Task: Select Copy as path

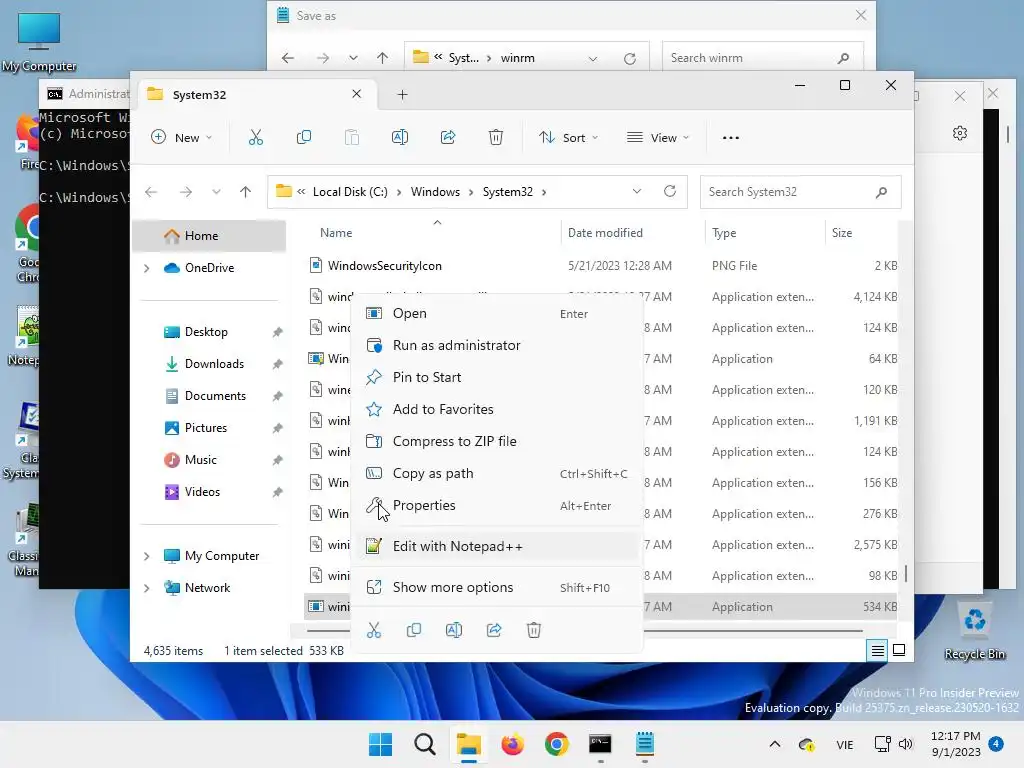Action: pyautogui.click(x=497, y=473)
